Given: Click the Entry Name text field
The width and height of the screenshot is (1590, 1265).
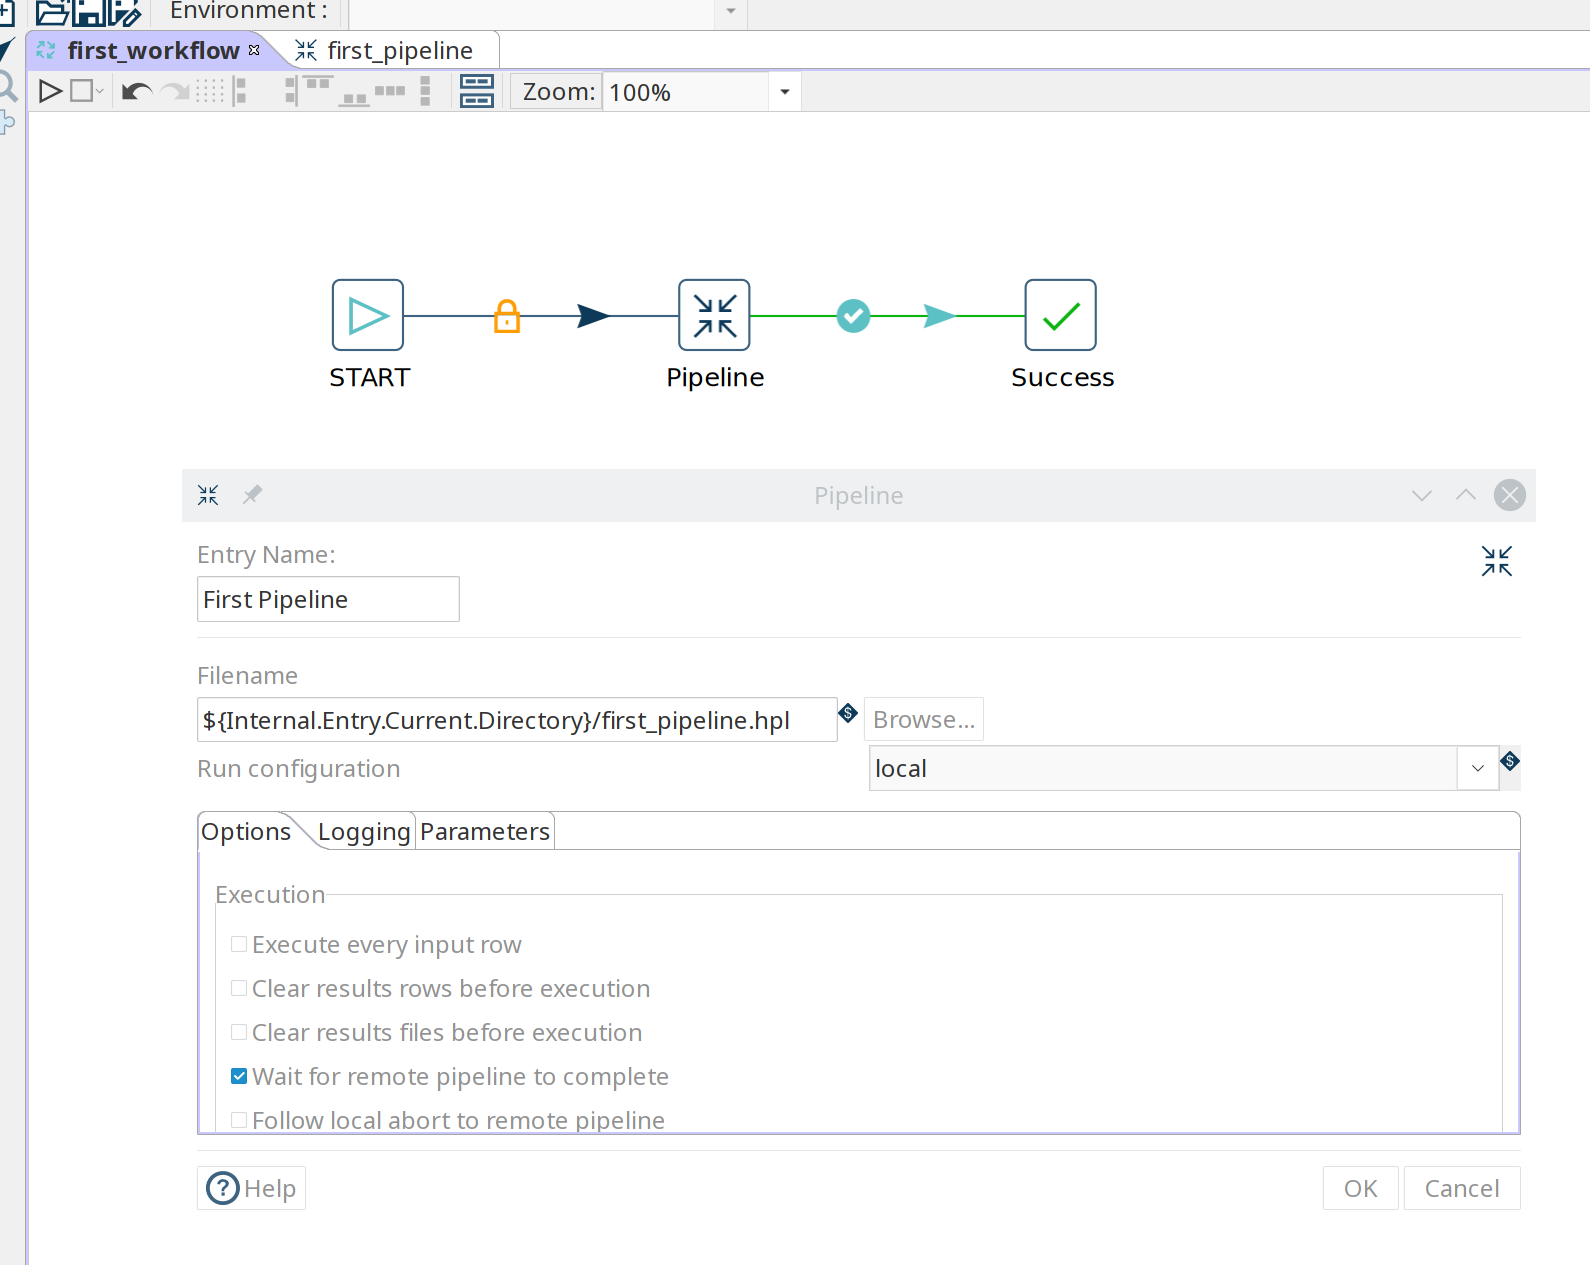Looking at the screenshot, I should click(328, 600).
